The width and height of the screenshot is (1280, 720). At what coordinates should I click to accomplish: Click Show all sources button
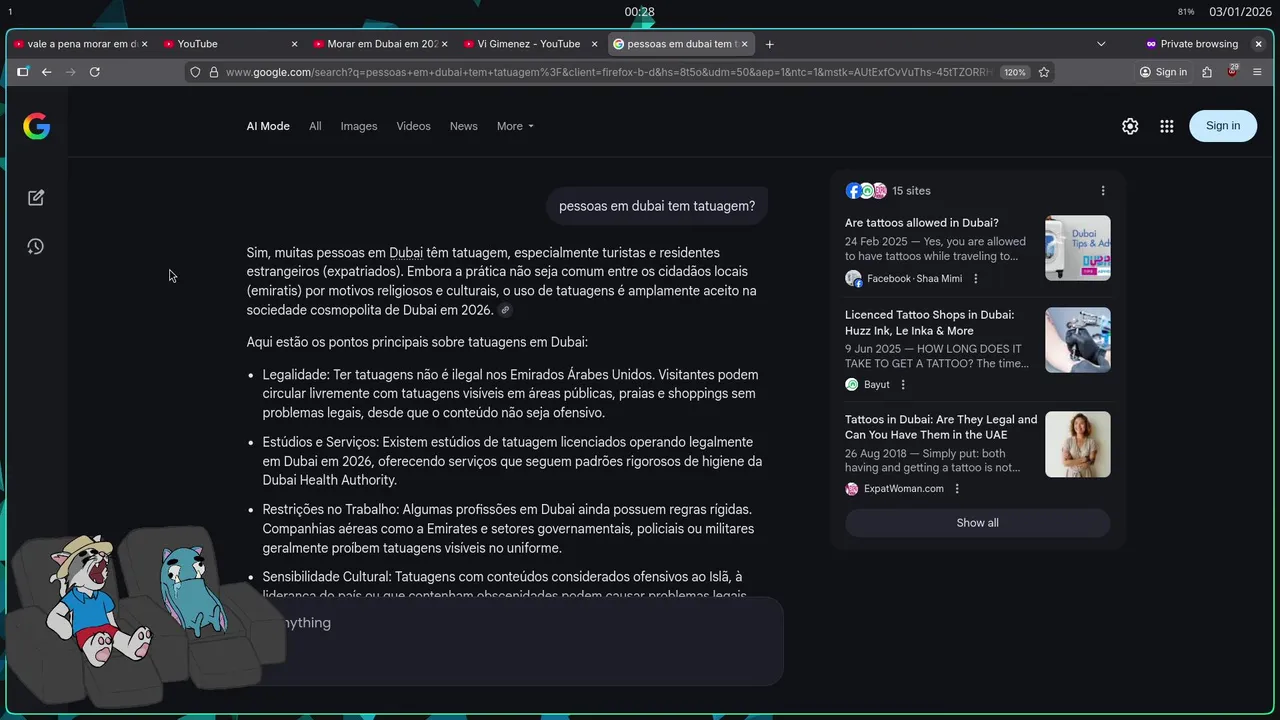(x=977, y=523)
